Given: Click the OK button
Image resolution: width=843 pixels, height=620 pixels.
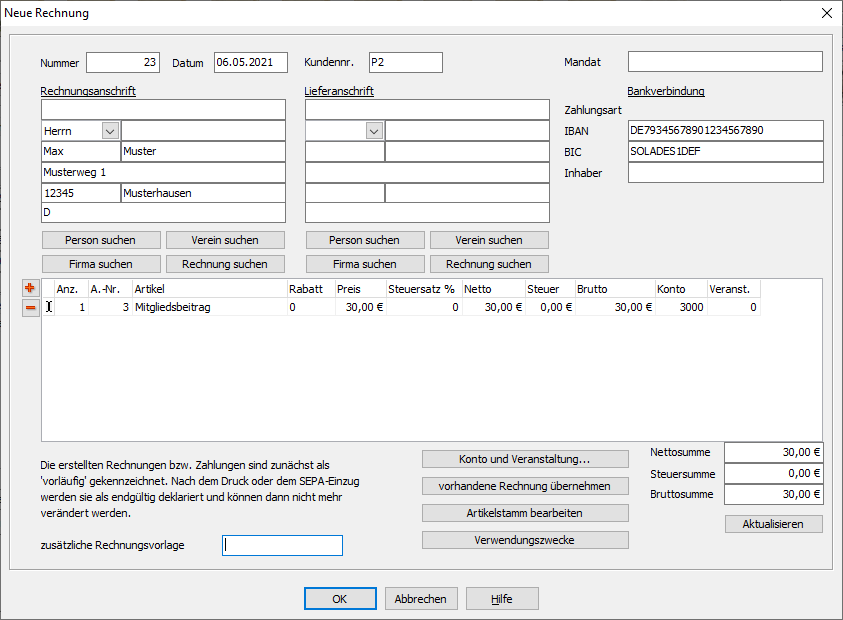Looking at the screenshot, I should (x=340, y=598).
